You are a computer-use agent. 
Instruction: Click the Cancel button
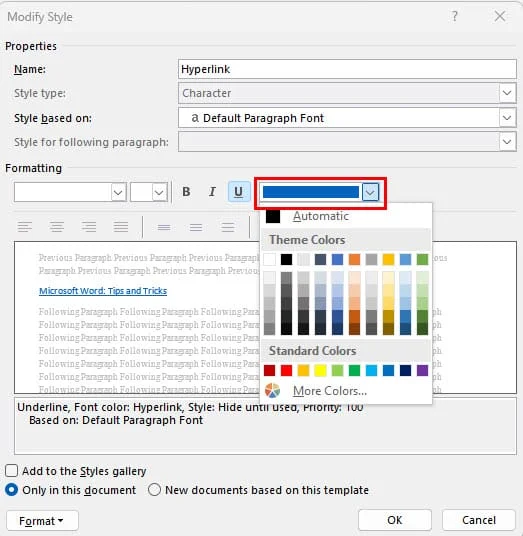pyautogui.click(x=479, y=520)
